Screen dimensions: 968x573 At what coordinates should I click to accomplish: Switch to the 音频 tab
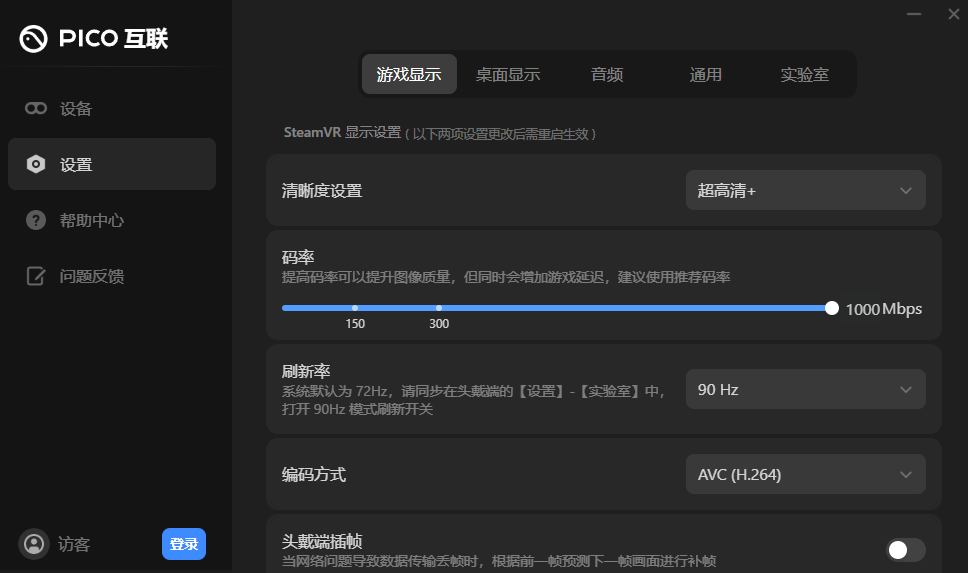[607, 75]
